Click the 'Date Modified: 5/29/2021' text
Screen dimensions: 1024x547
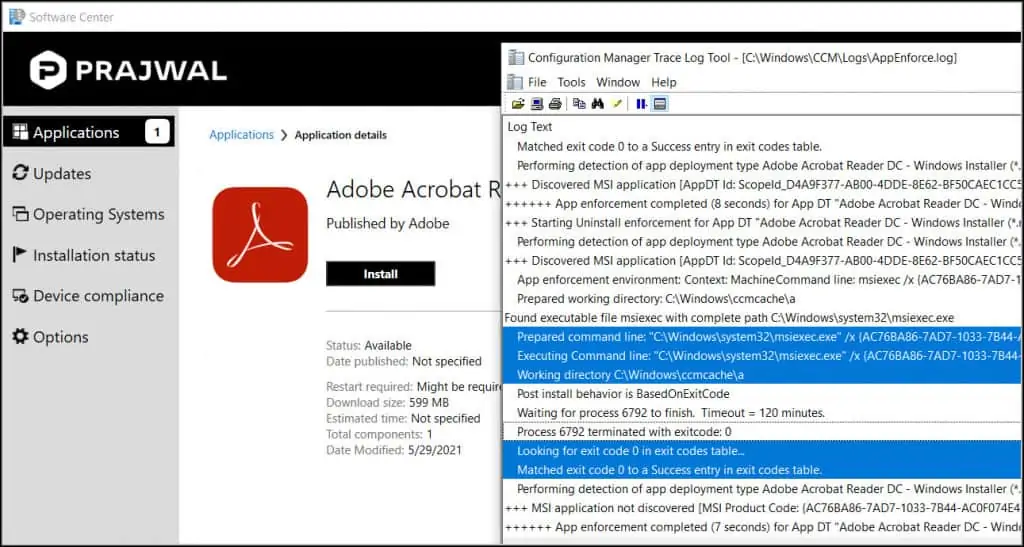click(394, 450)
